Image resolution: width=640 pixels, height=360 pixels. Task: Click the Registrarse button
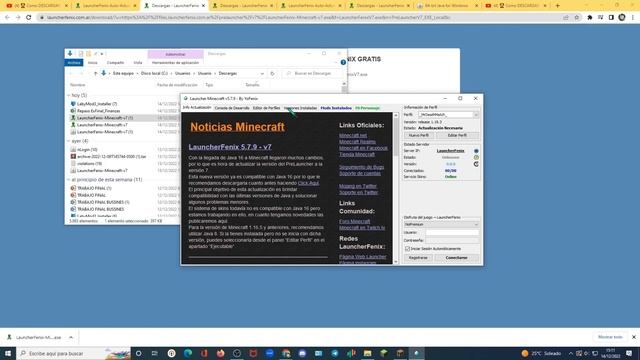(x=418, y=258)
